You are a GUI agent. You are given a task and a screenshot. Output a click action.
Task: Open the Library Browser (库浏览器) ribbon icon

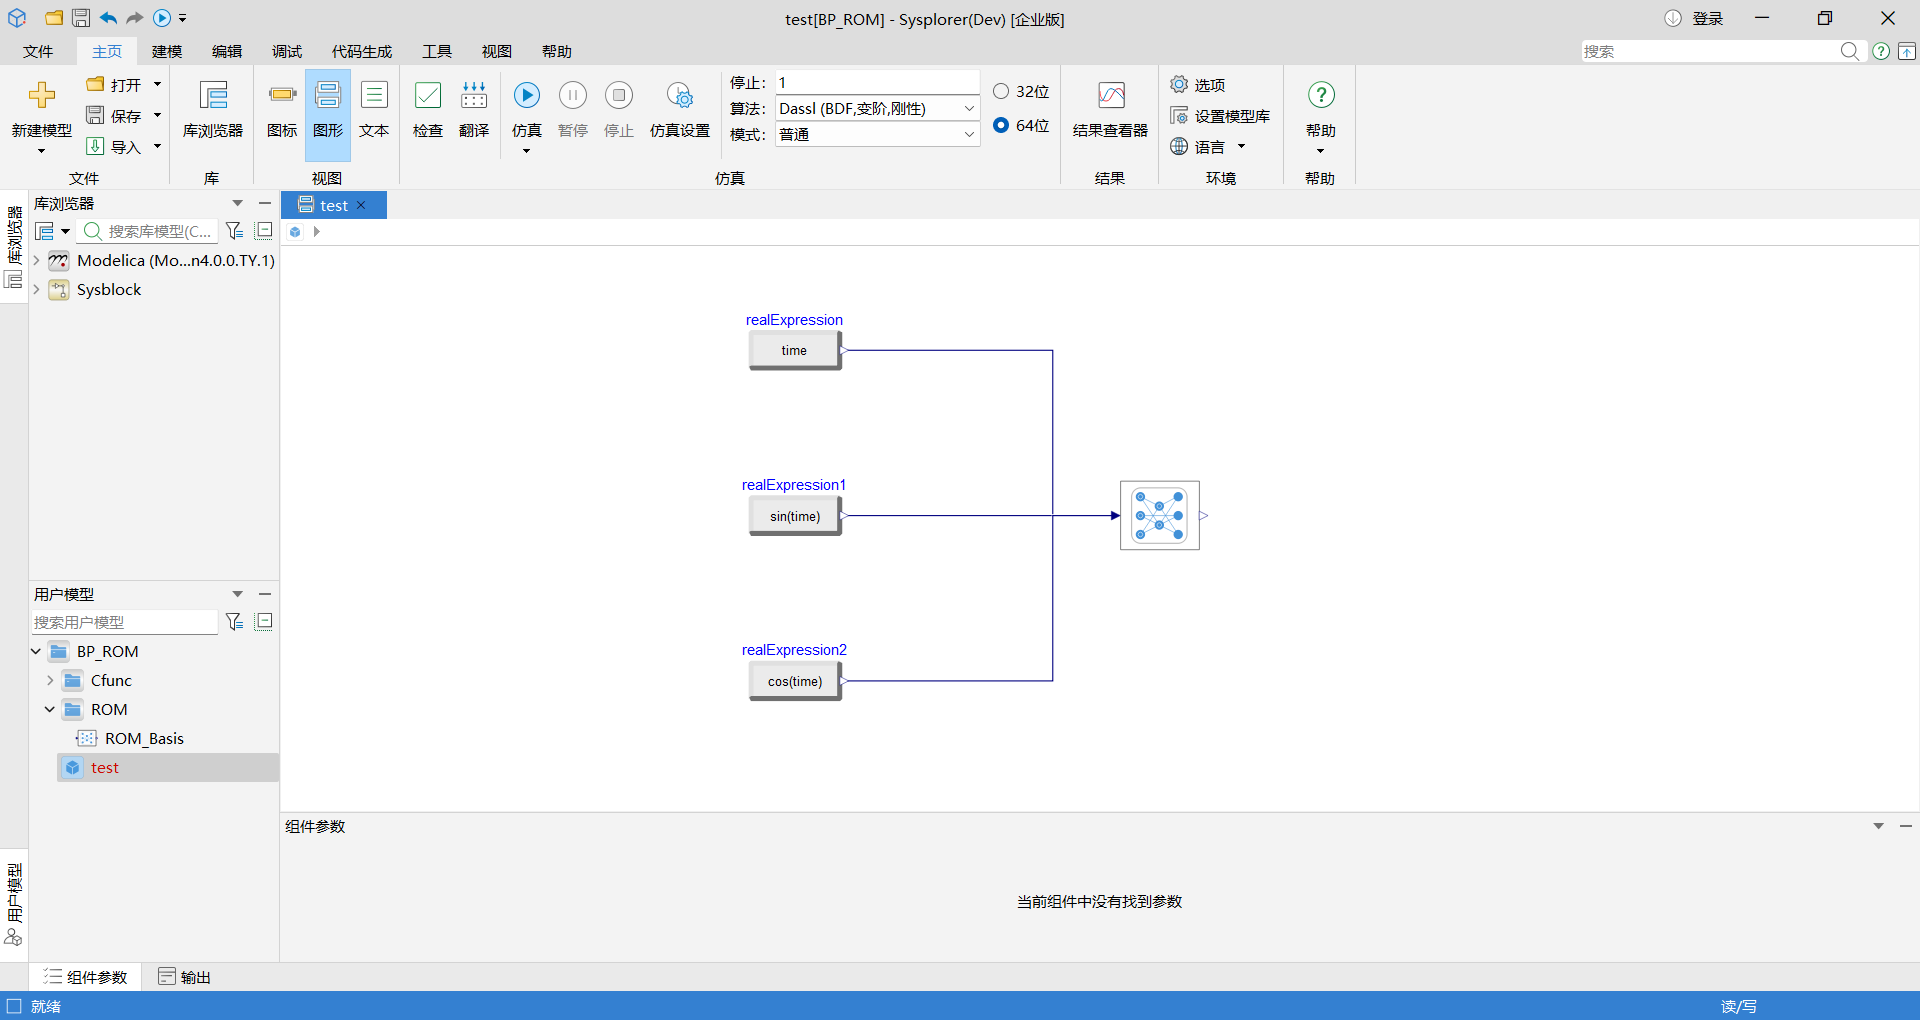tap(213, 96)
